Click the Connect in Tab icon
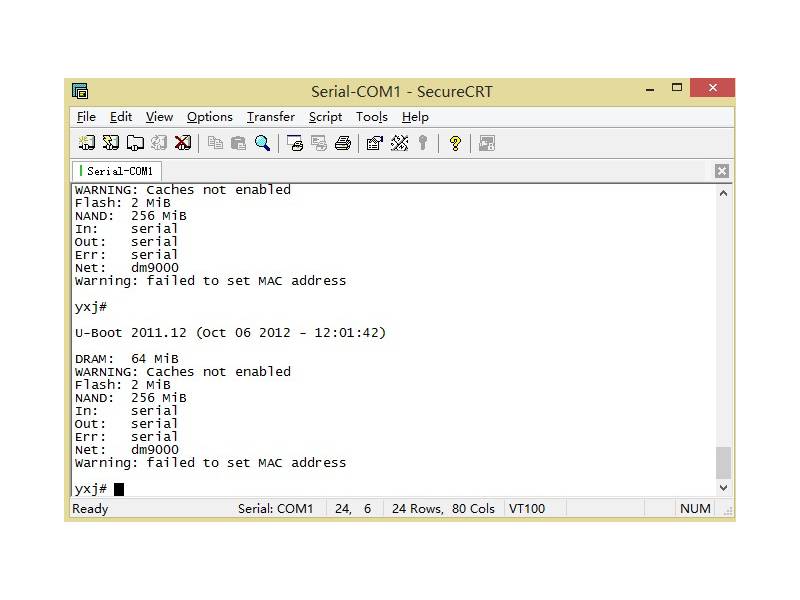The image size is (800, 600). point(135,143)
